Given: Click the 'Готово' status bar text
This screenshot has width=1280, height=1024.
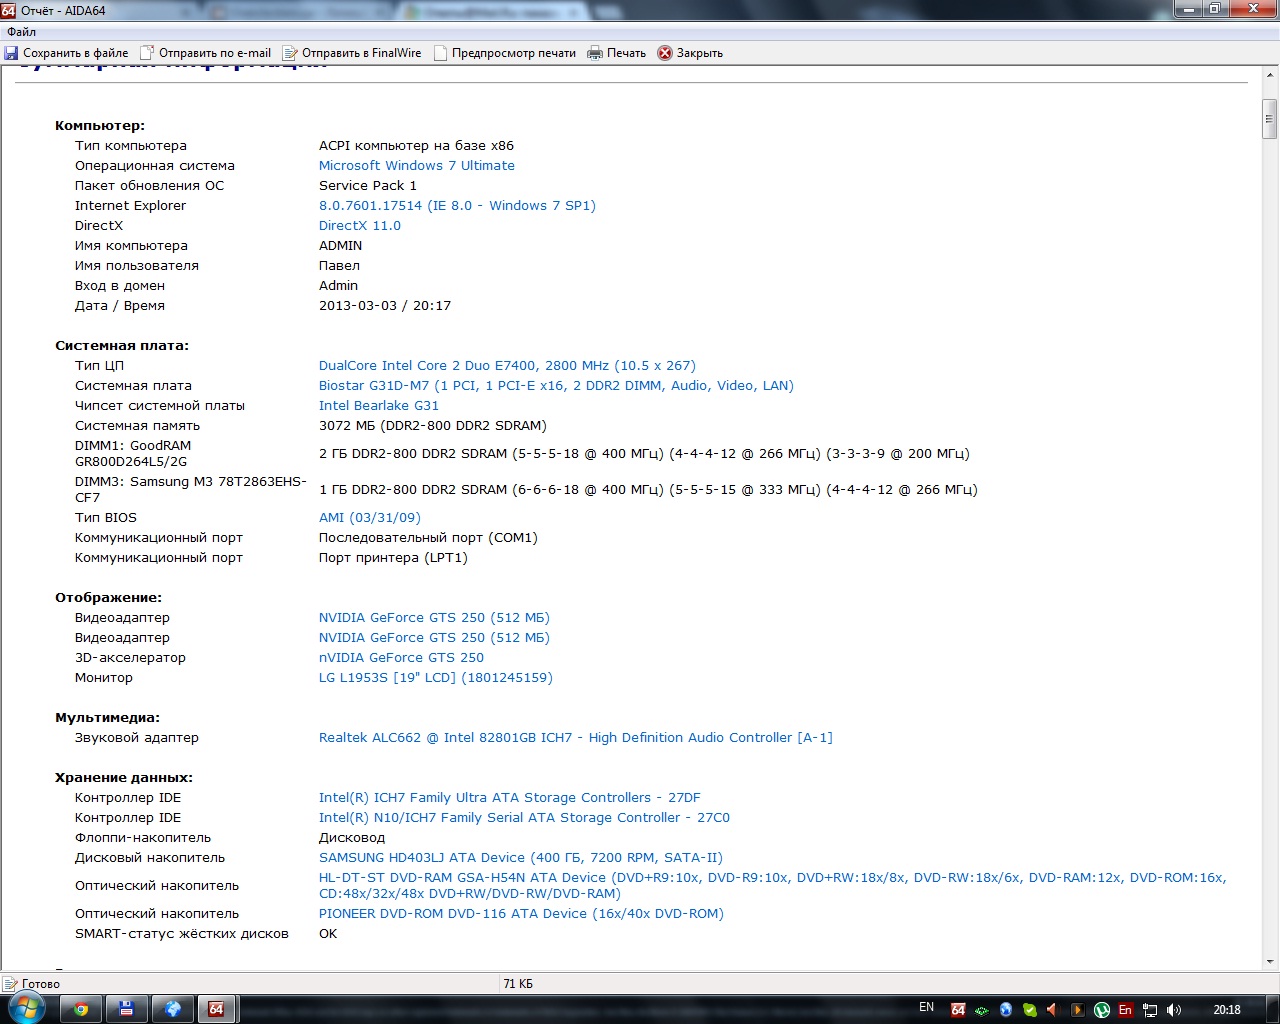Looking at the screenshot, I should click(x=41, y=984).
